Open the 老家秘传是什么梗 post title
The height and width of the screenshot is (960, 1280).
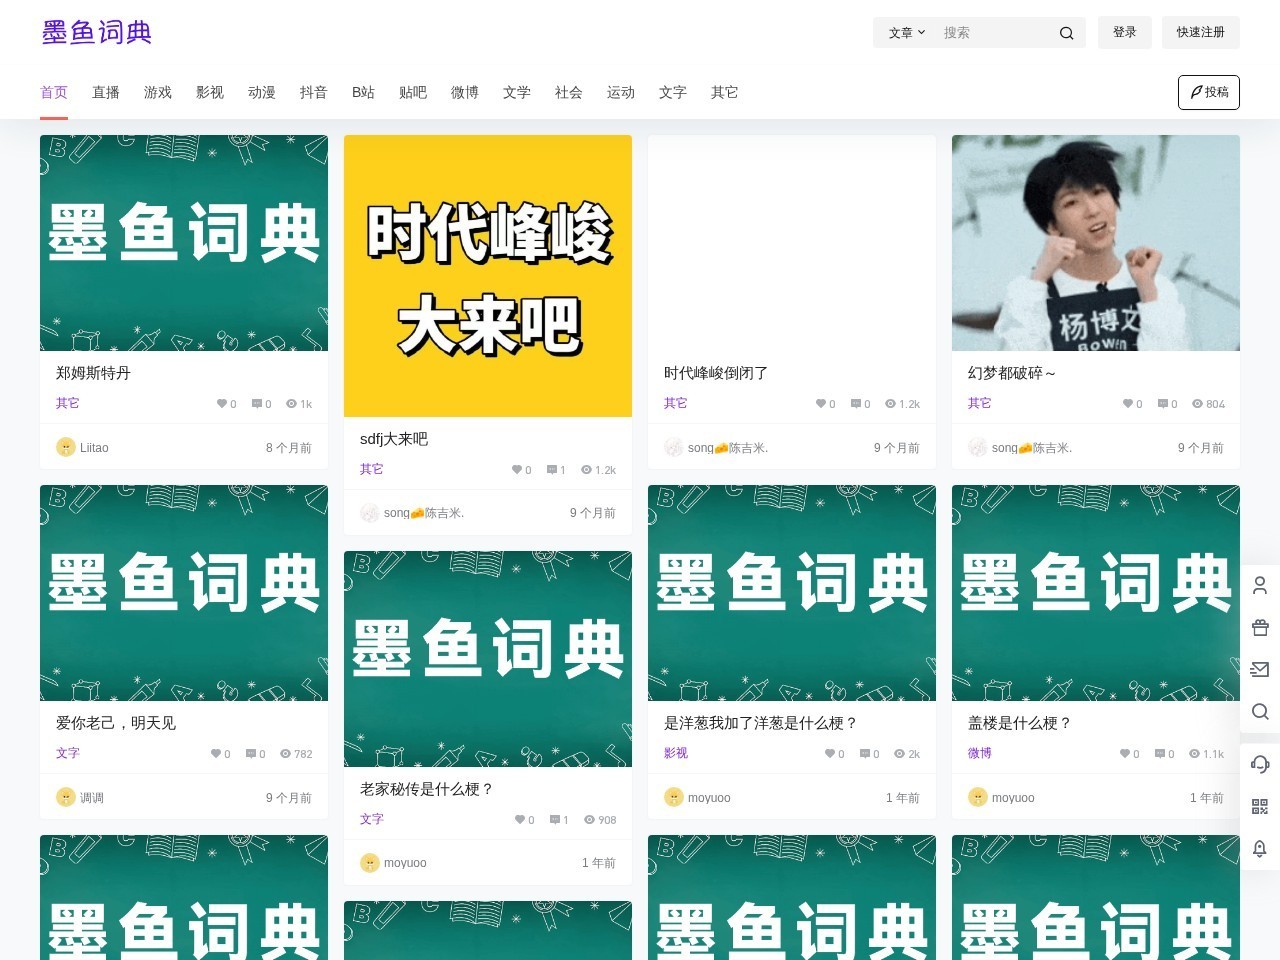click(x=427, y=789)
